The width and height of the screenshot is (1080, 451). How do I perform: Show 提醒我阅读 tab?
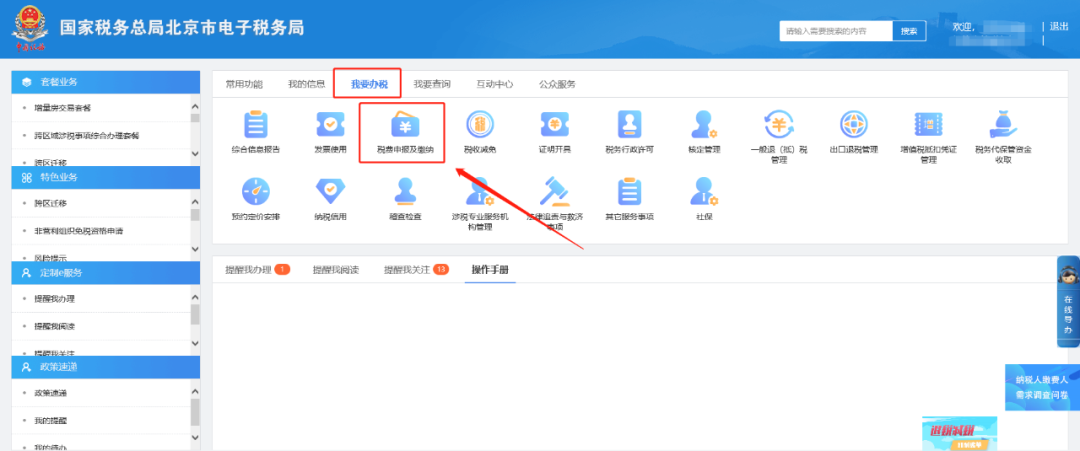tap(335, 269)
